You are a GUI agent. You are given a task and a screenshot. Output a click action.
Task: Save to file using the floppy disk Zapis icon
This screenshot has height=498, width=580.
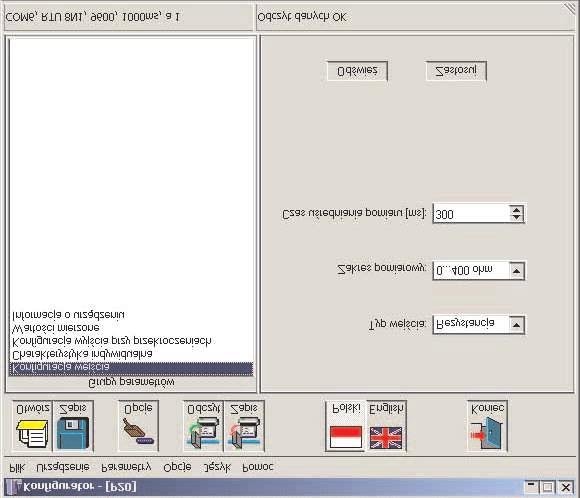(x=73, y=426)
